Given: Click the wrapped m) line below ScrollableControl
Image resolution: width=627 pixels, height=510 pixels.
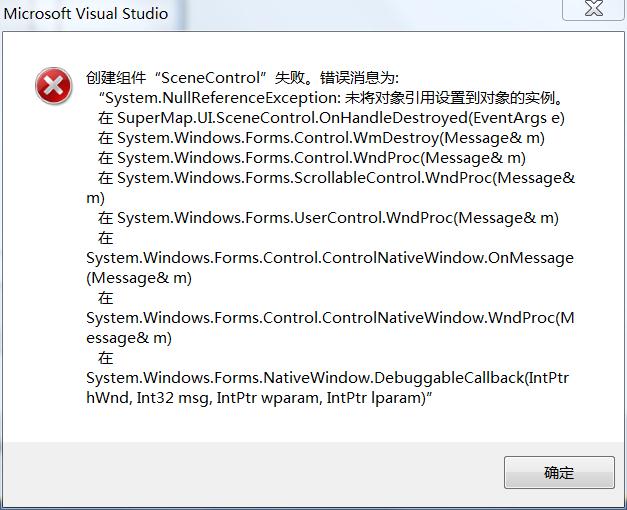Looking at the screenshot, I should coord(96,198).
